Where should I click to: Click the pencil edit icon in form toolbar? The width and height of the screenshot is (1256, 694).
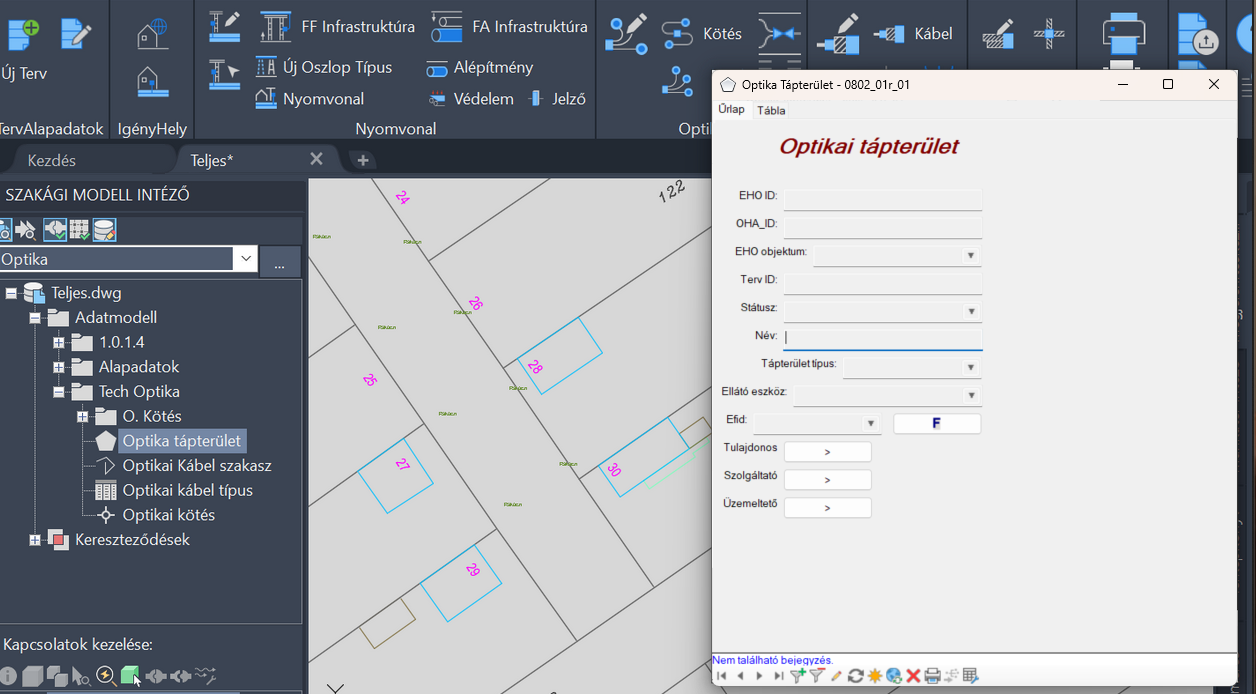(x=836, y=676)
